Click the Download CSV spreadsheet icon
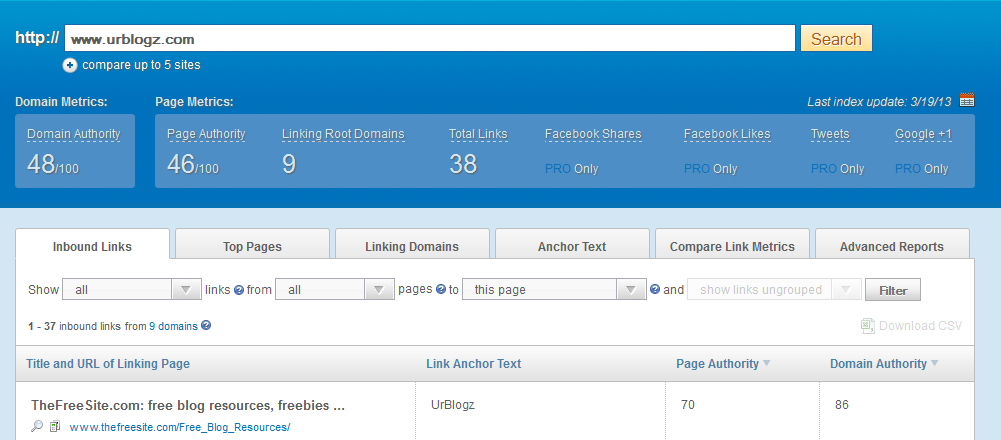Screen dimensions: 1001x440 [x=867, y=326]
